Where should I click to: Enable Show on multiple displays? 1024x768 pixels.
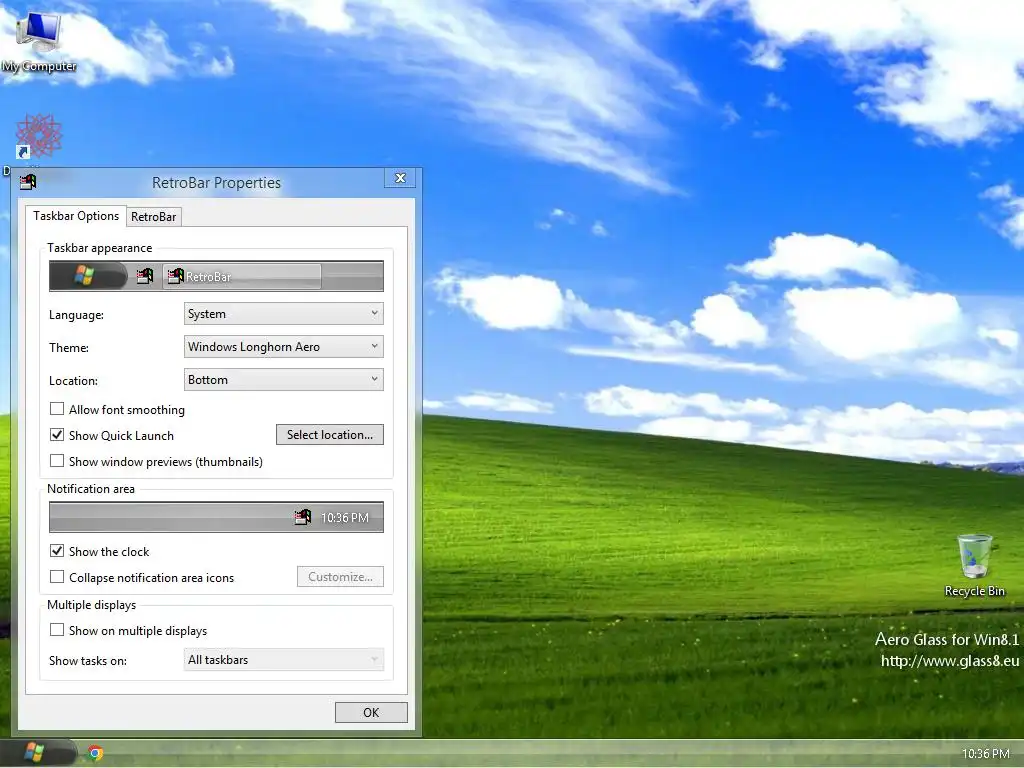pos(57,630)
